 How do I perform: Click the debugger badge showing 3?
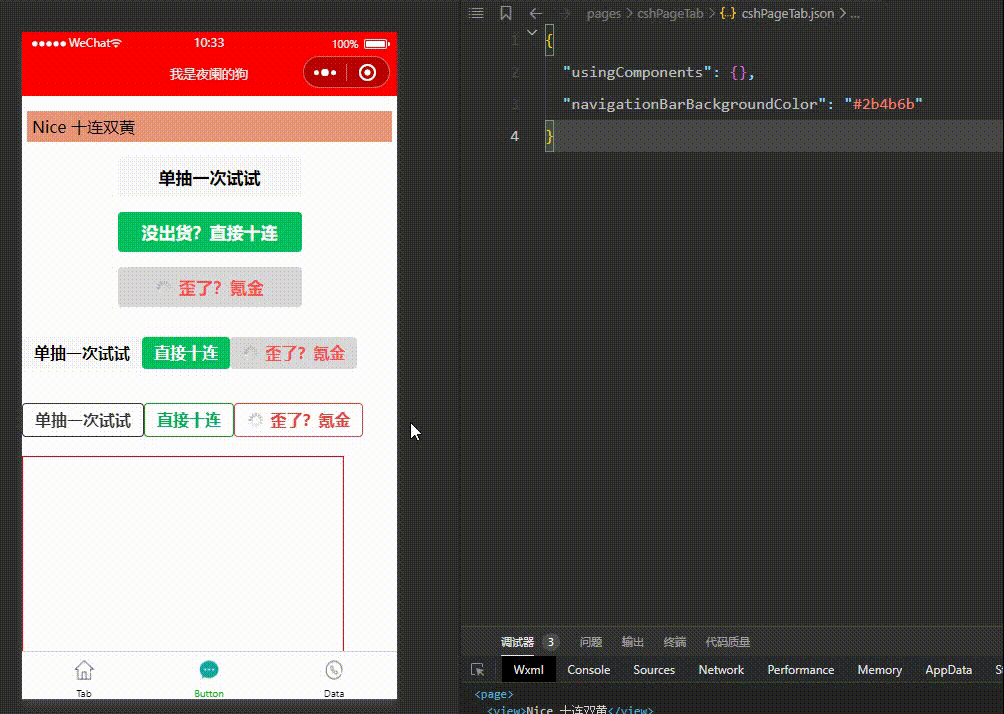pyautogui.click(x=550, y=642)
